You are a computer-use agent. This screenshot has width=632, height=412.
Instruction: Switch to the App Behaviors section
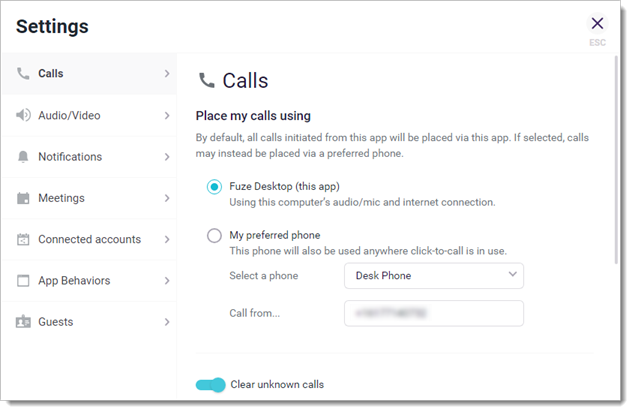point(74,281)
